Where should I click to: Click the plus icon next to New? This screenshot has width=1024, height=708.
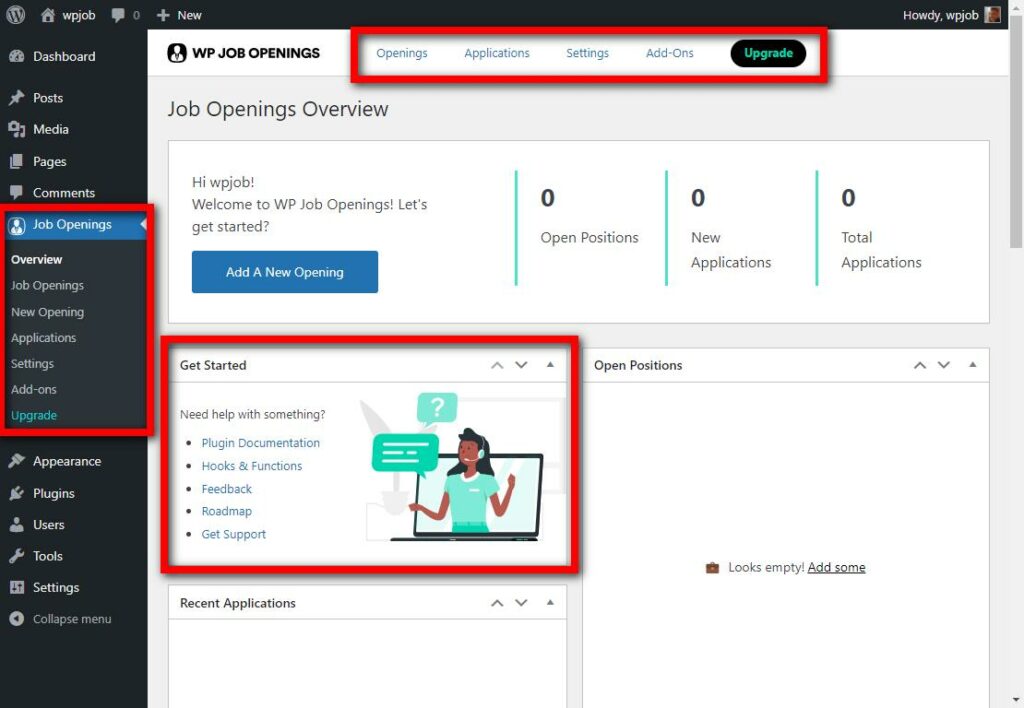coord(163,15)
